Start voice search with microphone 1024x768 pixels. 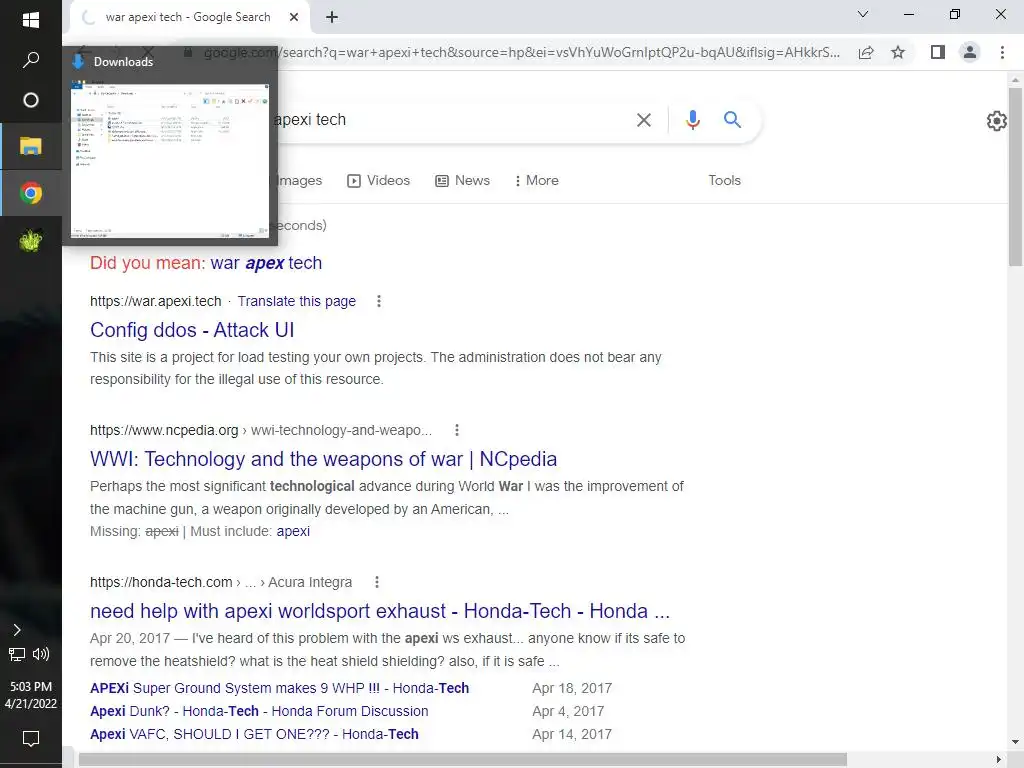coord(693,120)
